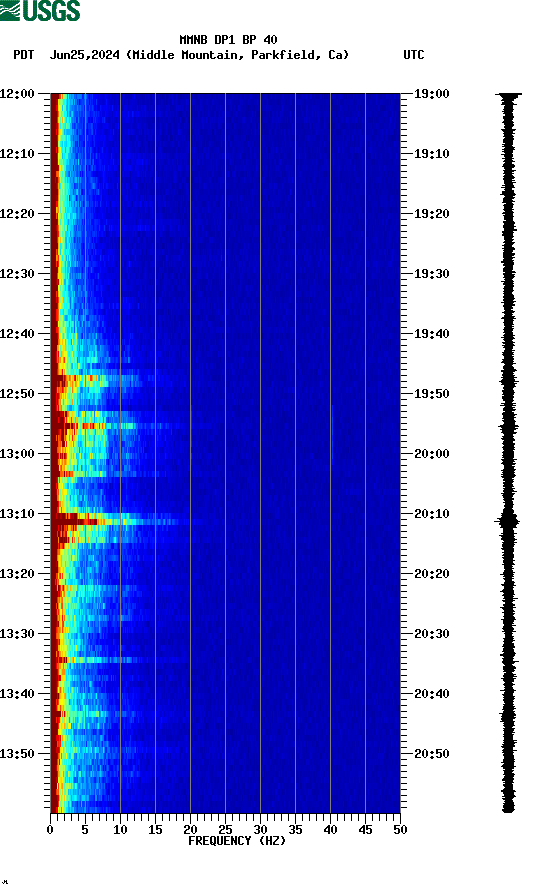Click the 13:20 PDT time label
The image size is (552, 893).
(17, 574)
